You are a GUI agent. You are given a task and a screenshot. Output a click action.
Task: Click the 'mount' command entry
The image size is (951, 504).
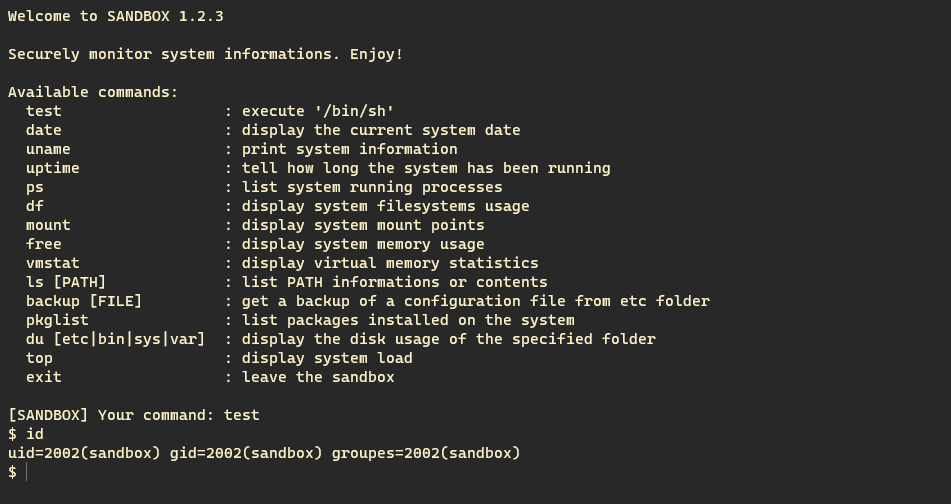click(x=48, y=225)
